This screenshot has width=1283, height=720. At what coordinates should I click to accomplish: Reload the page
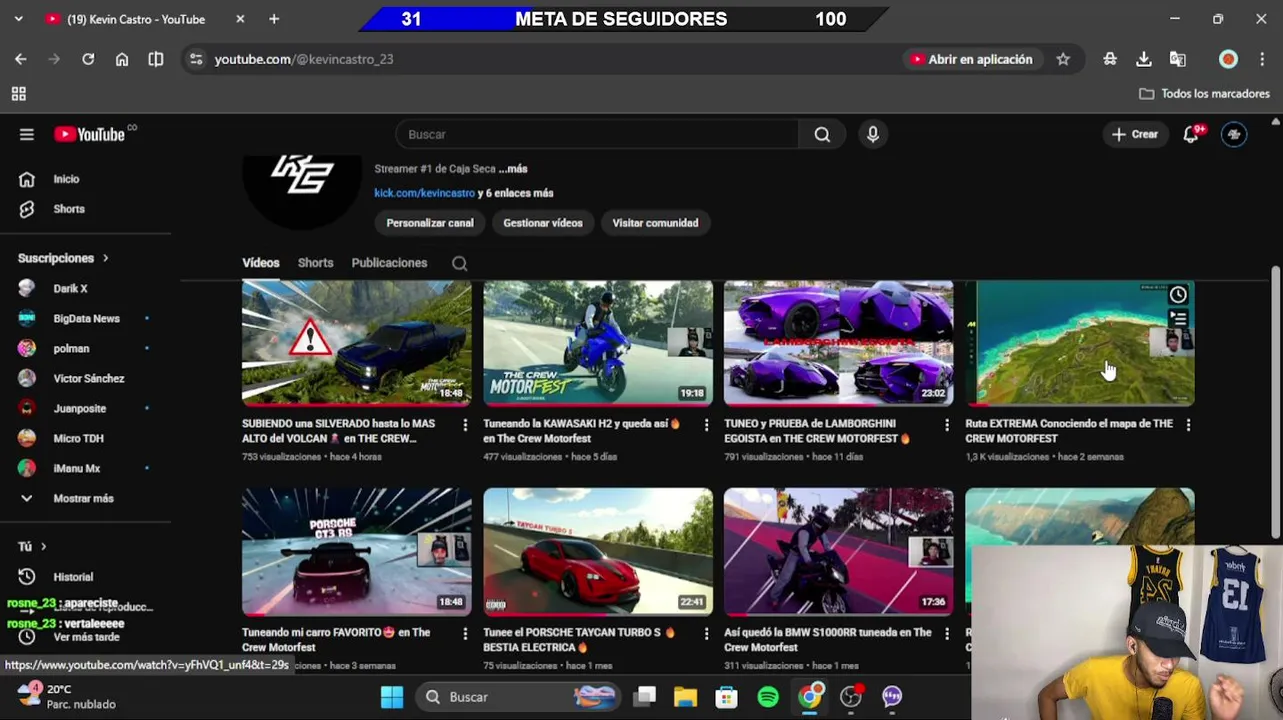click(88, 59)
